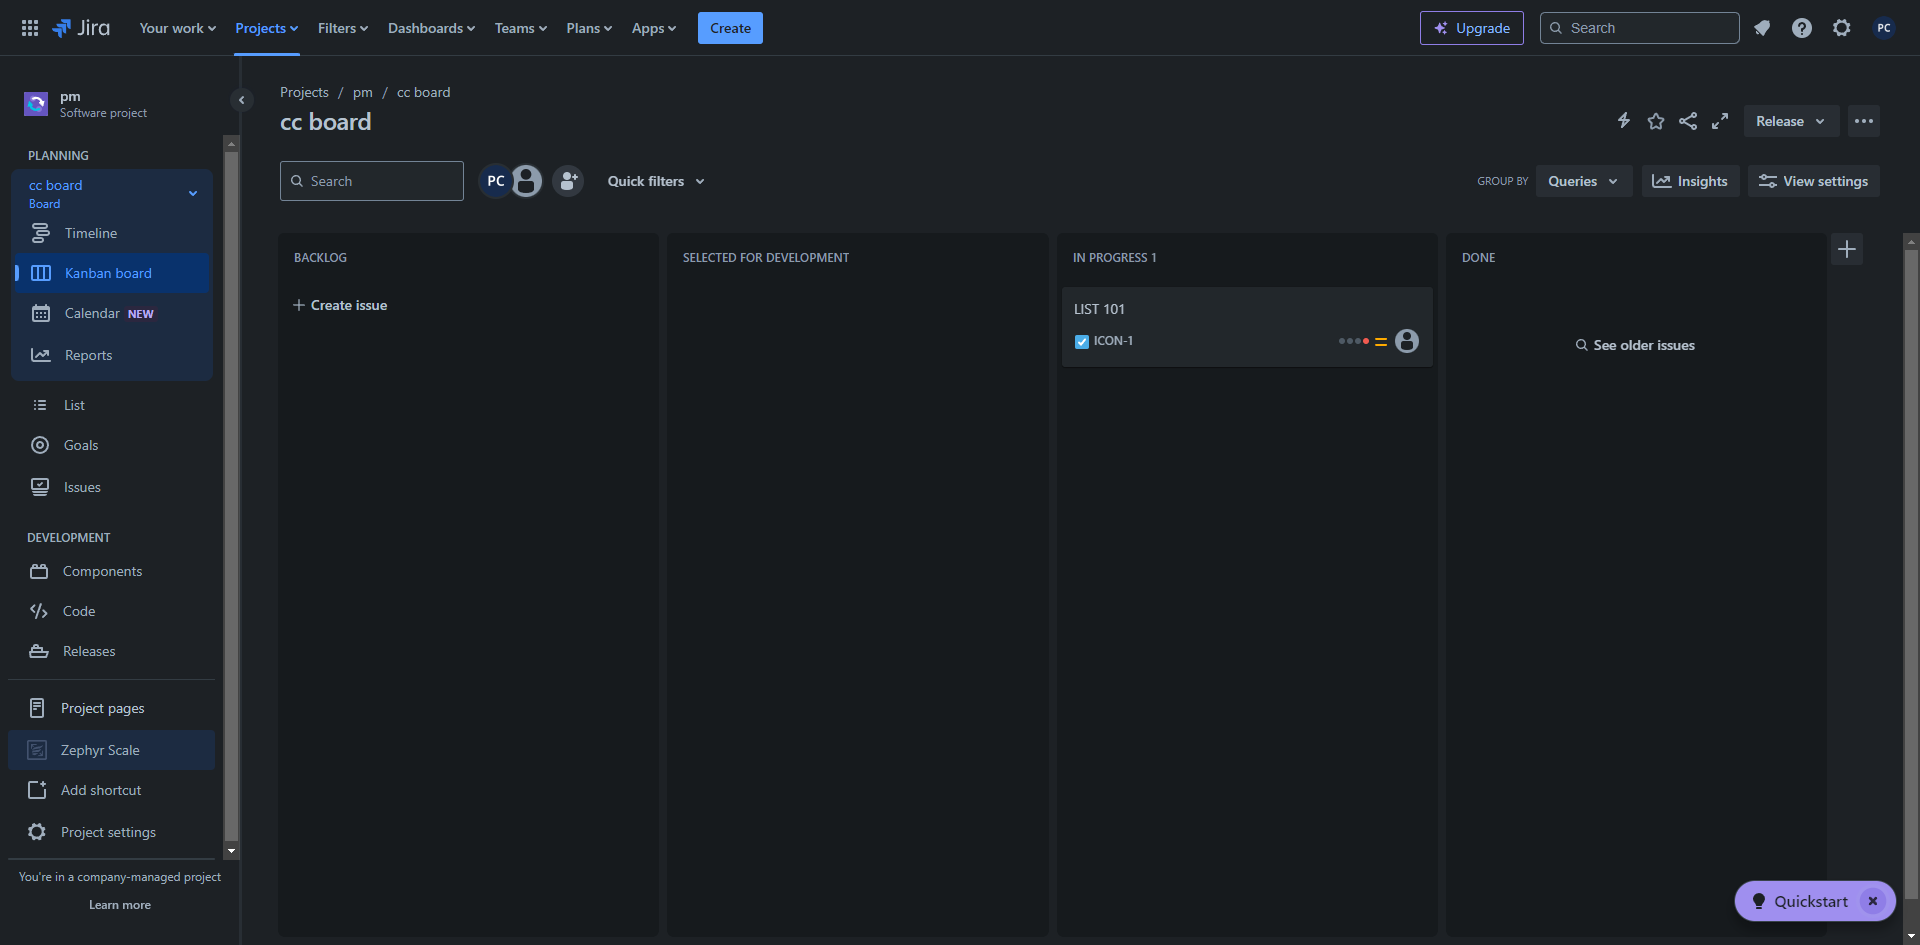Expand the Quick filters dropdown
This screenshot has height=945, width=1920.
(656, 181)
